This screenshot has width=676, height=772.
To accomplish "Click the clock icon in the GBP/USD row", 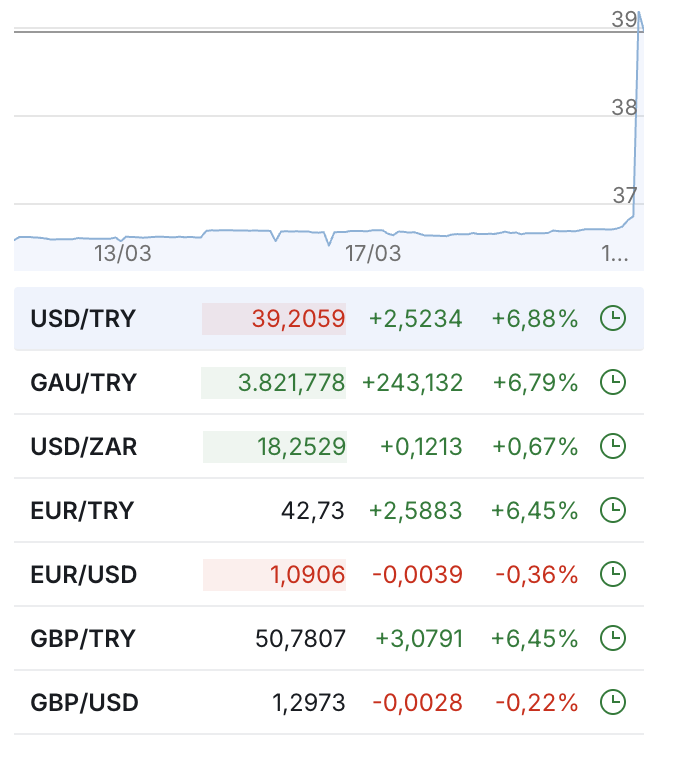I will tap(613, 703).
